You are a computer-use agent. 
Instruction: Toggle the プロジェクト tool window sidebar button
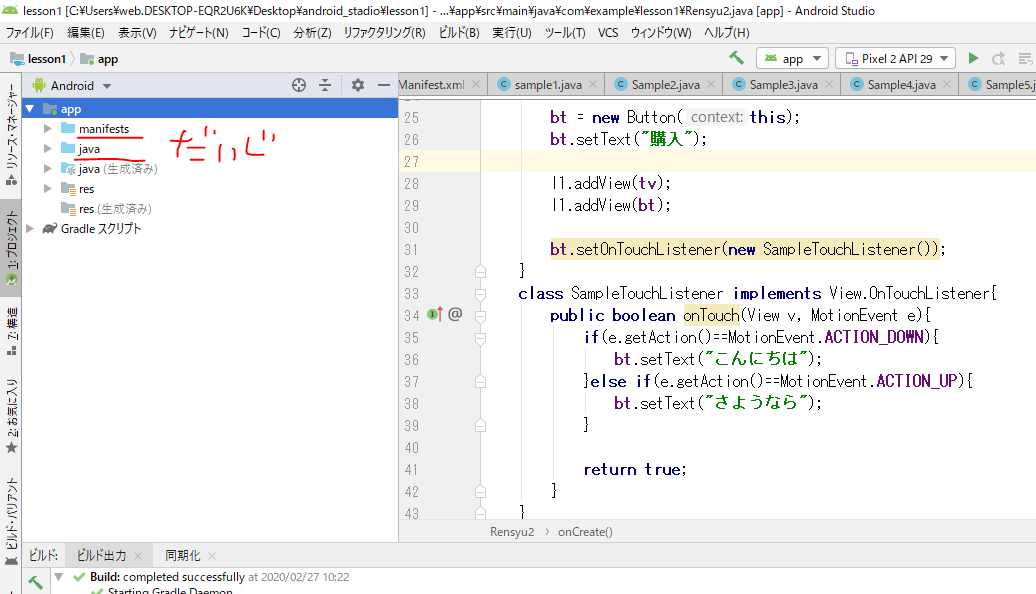click(x=11, y=247)
